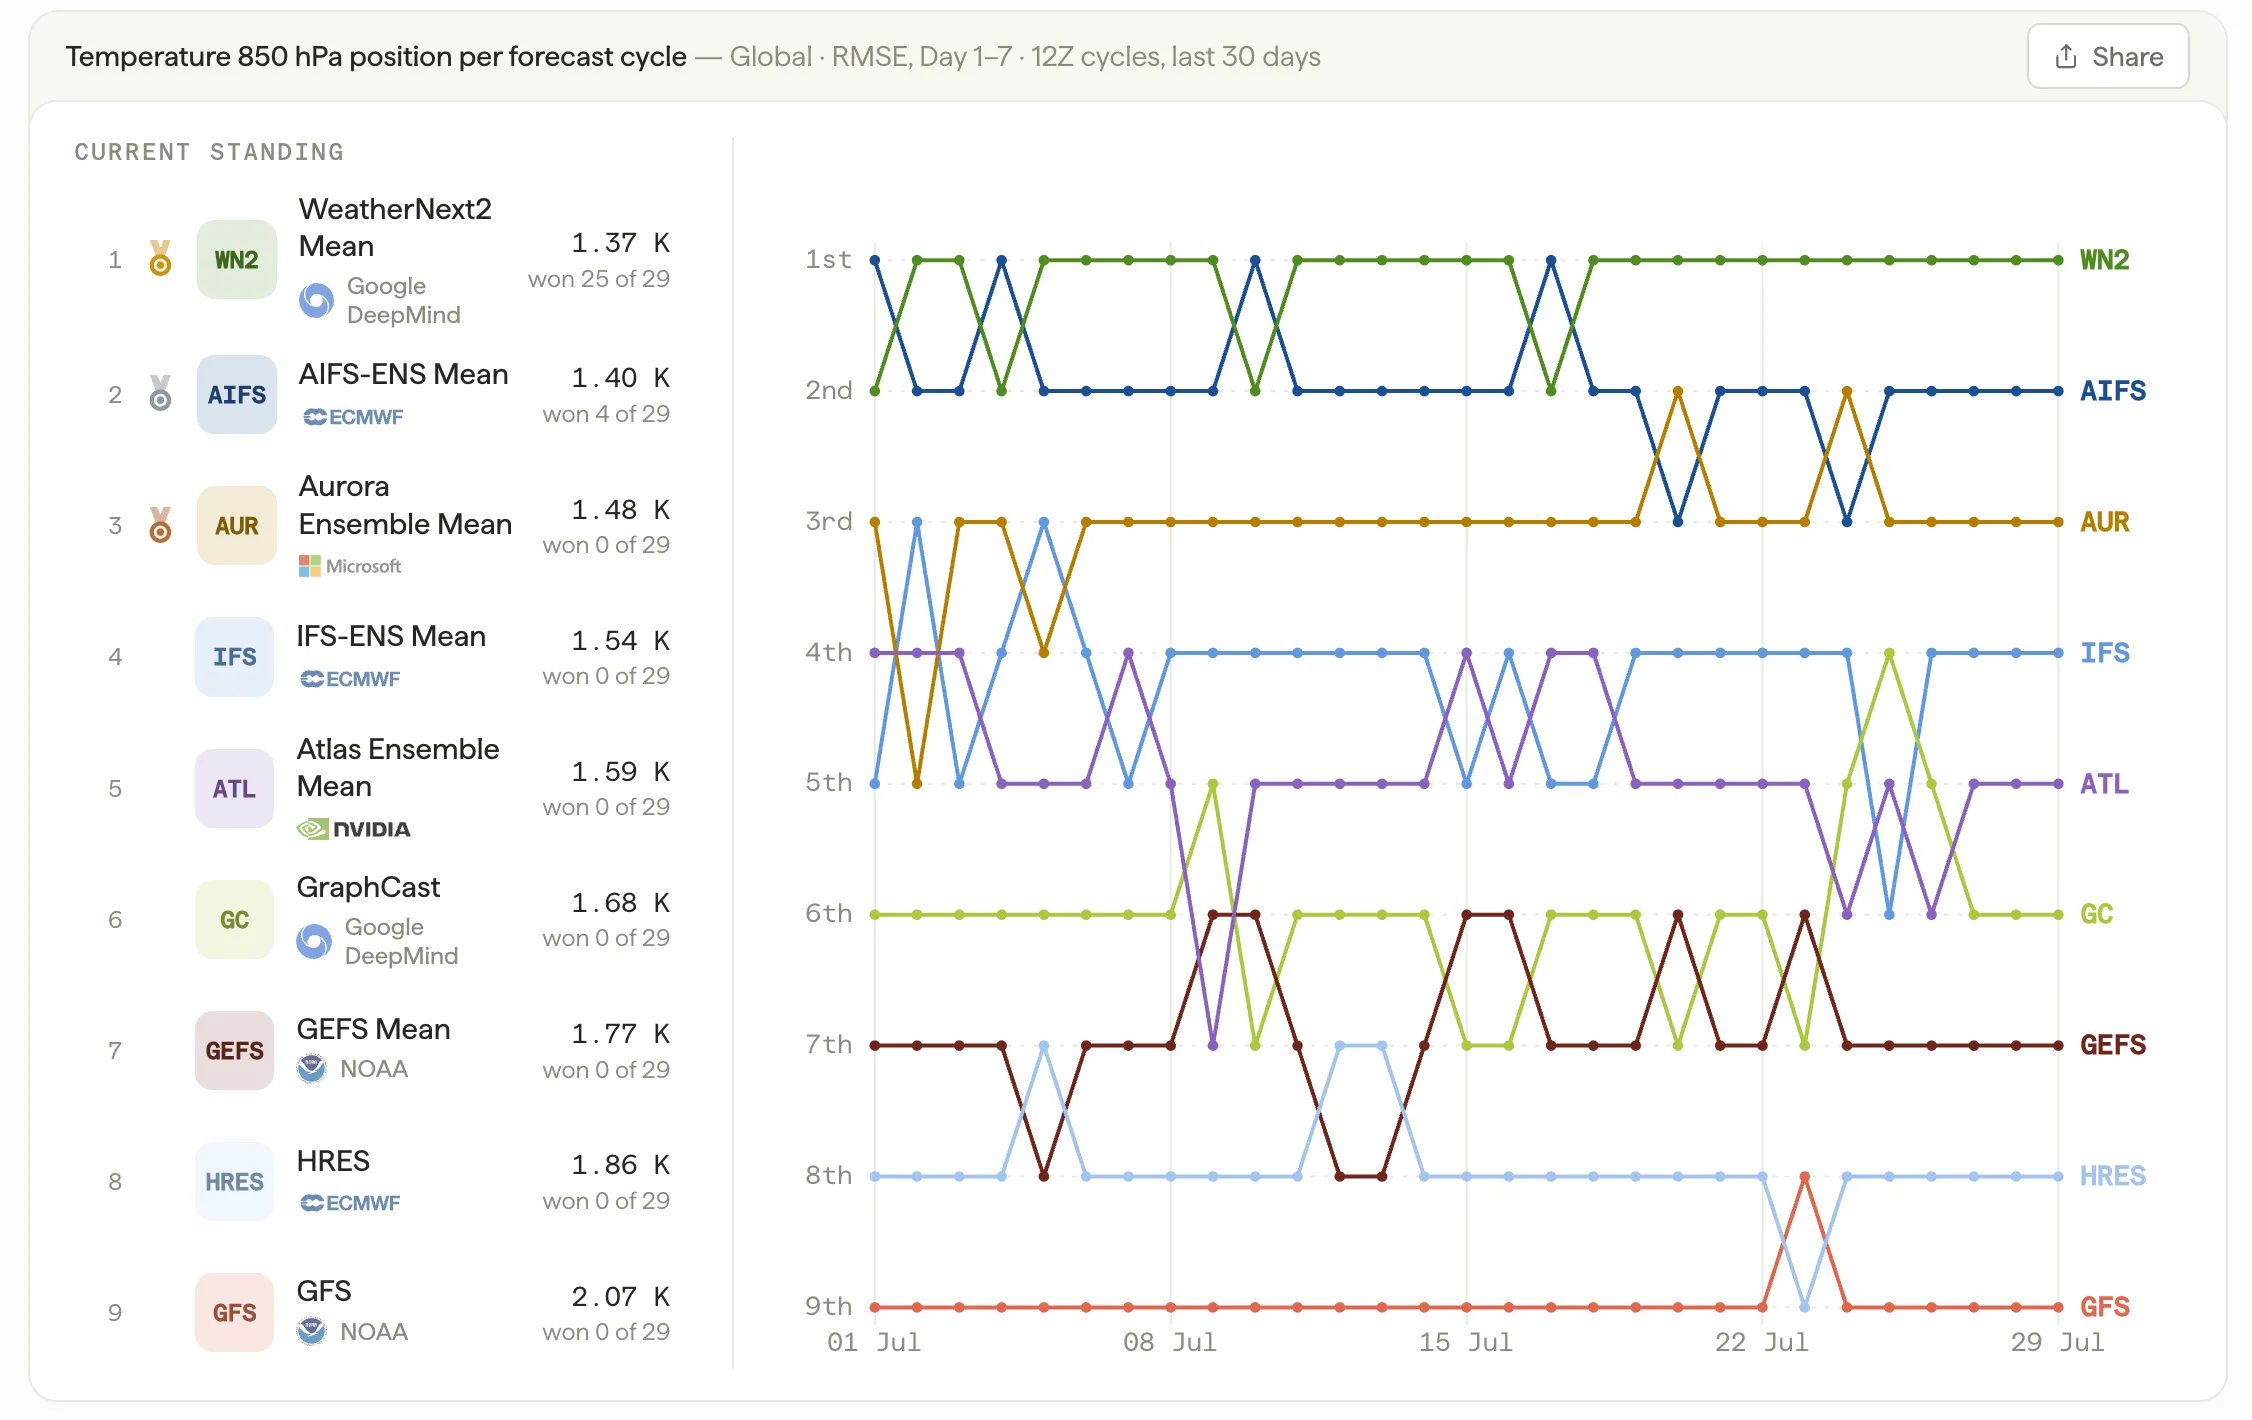Click the '1.54 K' score value

coord(620,641)
